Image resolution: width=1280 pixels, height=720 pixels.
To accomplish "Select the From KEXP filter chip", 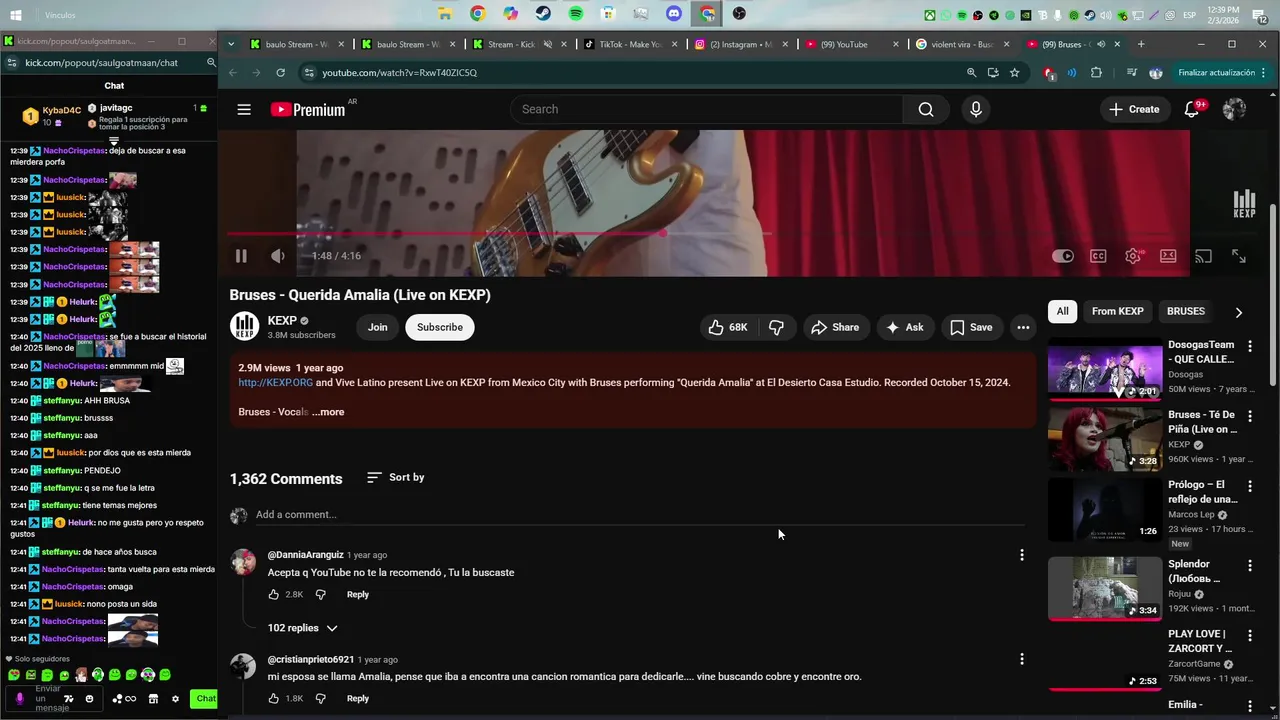I will [x=1117, y=311].
